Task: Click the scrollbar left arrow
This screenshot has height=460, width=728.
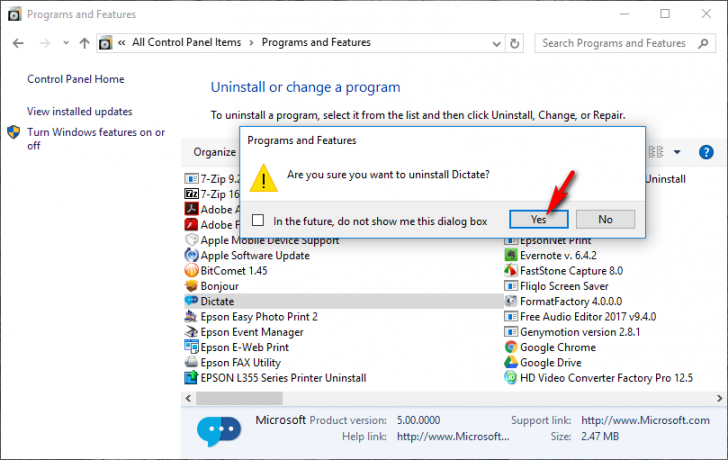Action: pyautogui.click(x=188, y=398)
